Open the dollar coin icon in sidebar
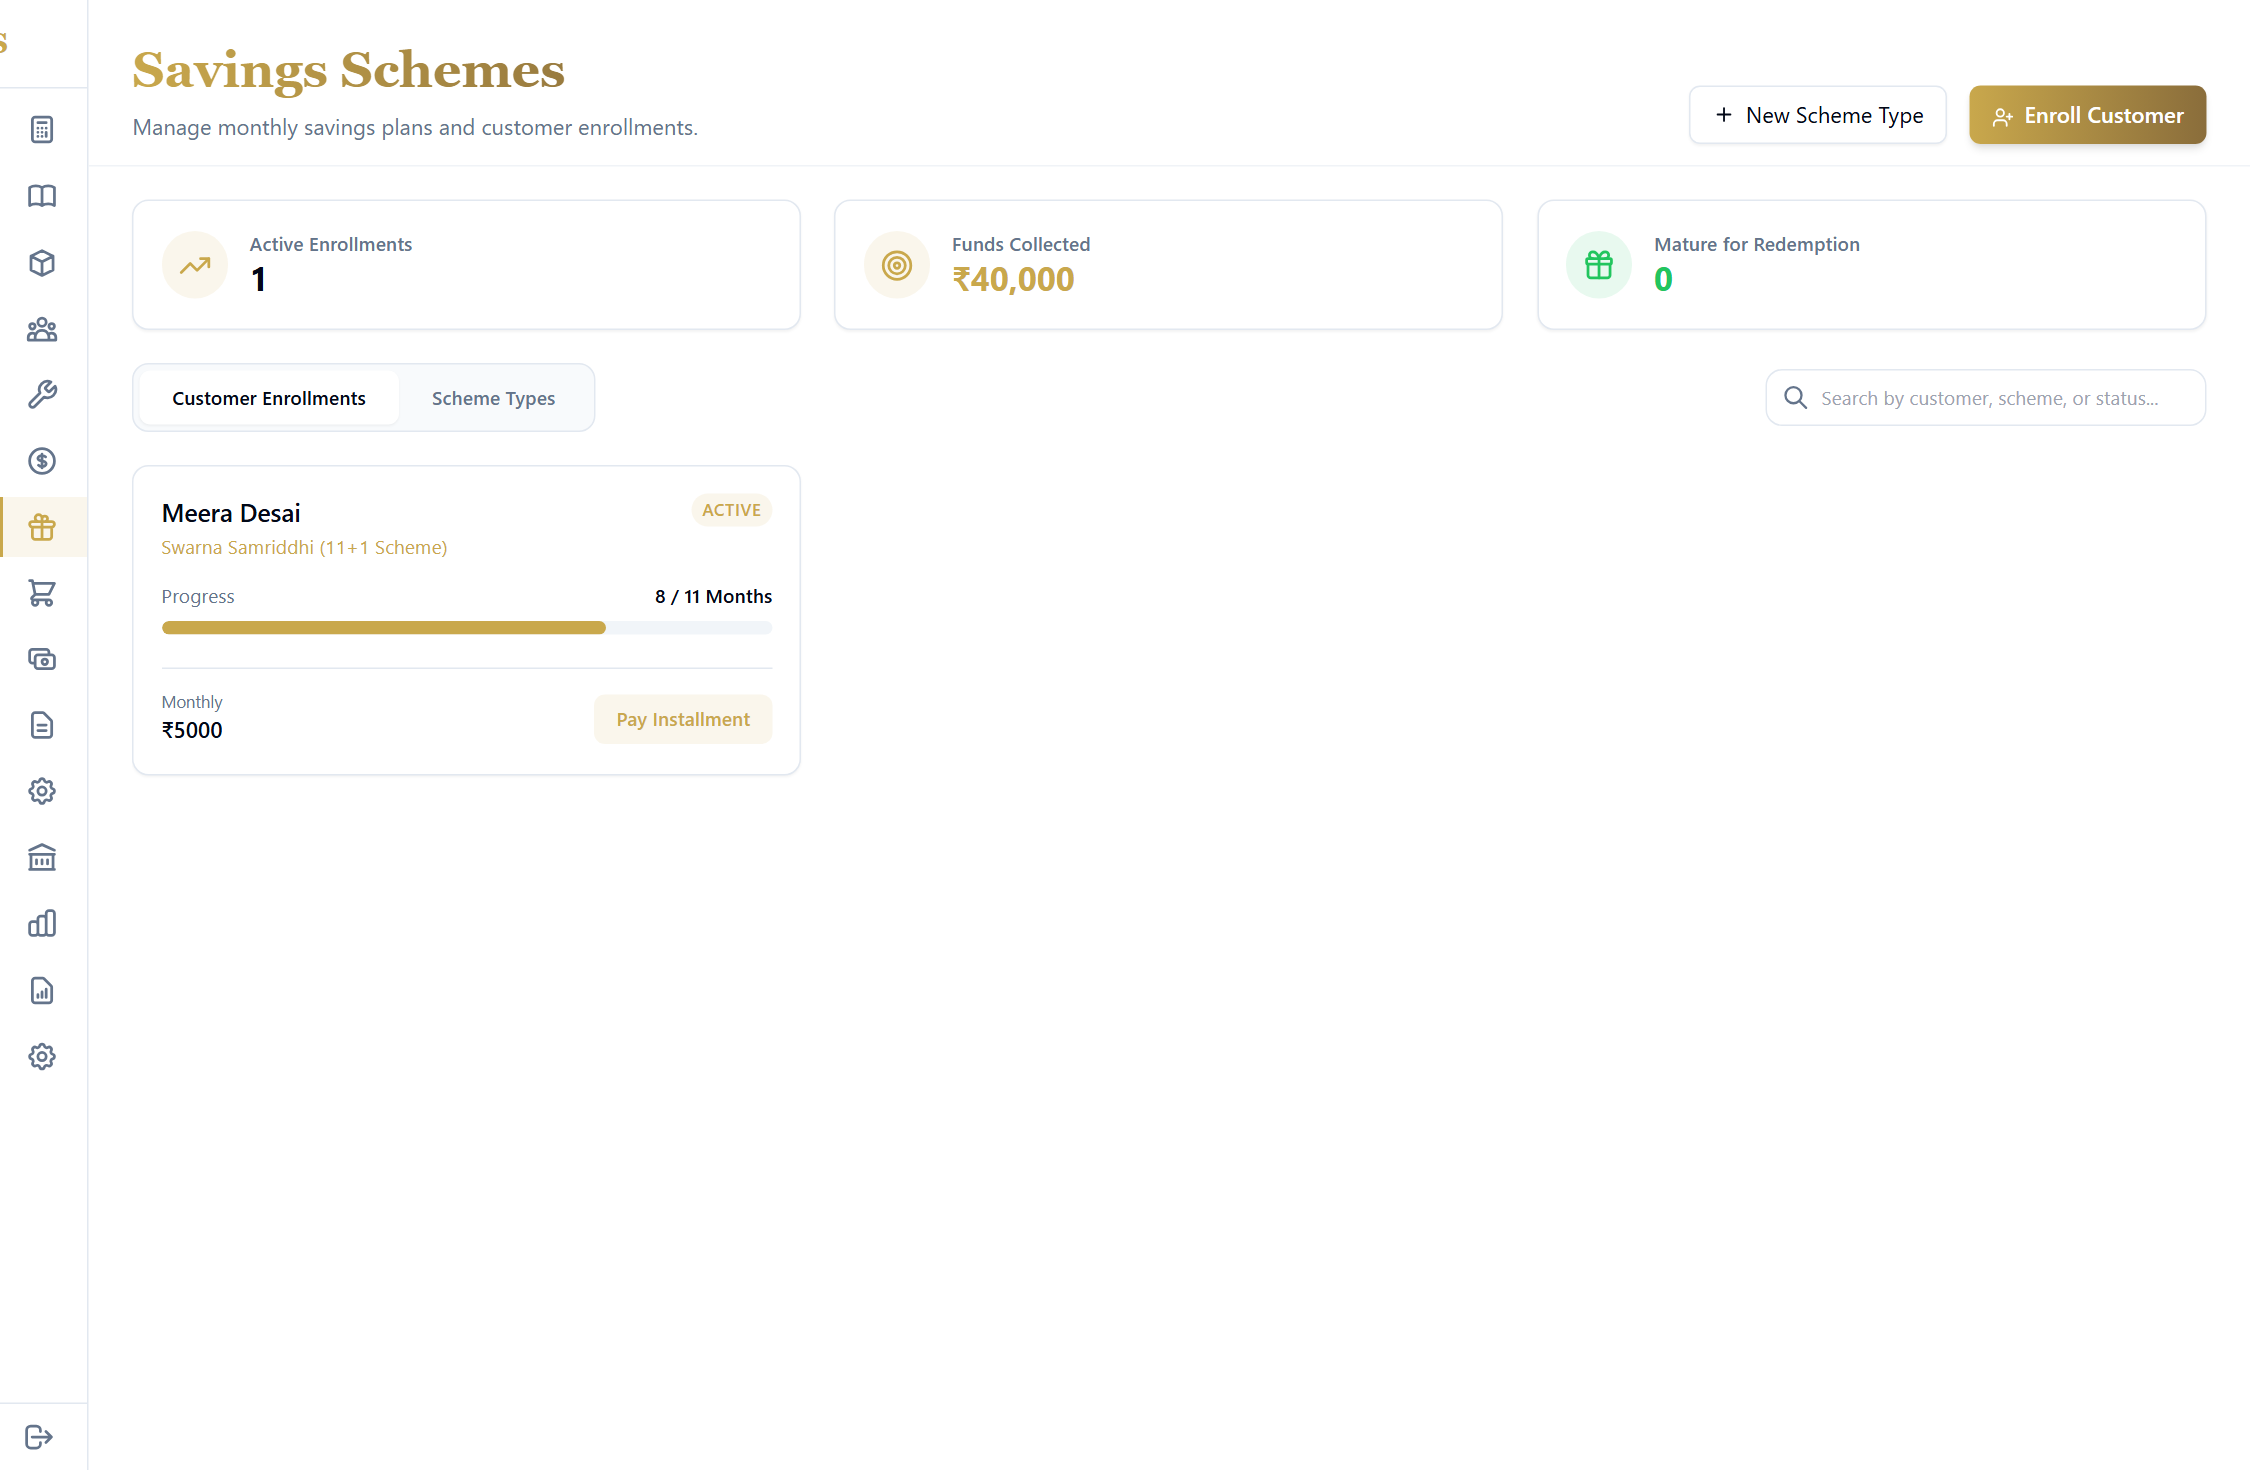The image size is (2250, 1470). coord(42,461)
